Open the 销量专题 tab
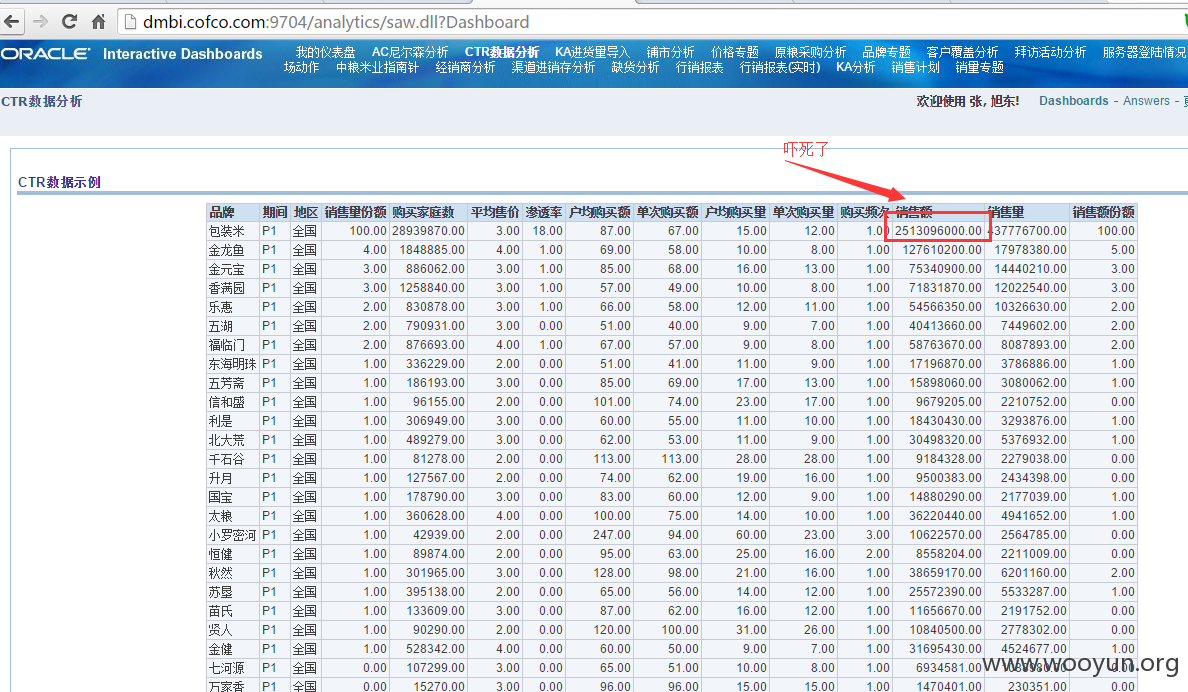The image size is (1188, 692). 980,67
